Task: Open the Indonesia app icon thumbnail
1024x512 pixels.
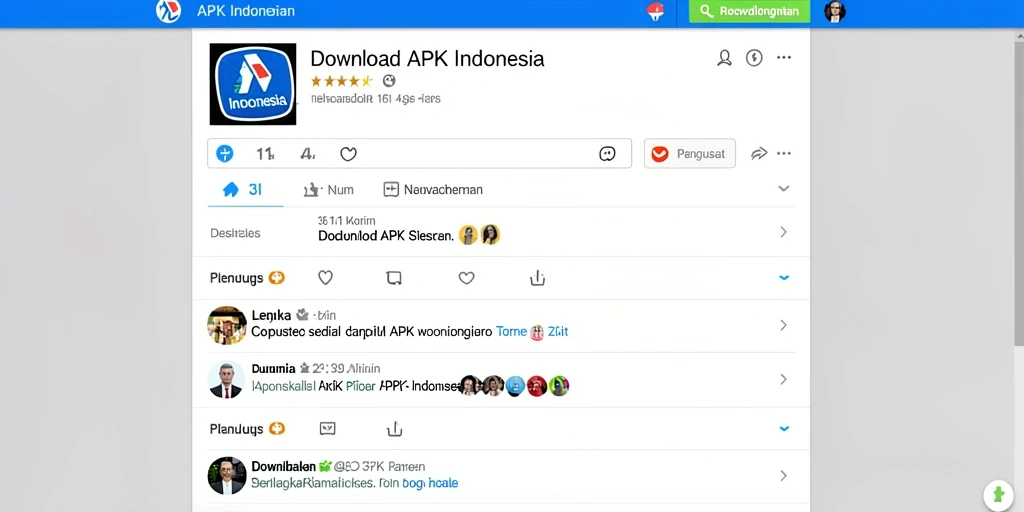Action: [x=253, y=84]
